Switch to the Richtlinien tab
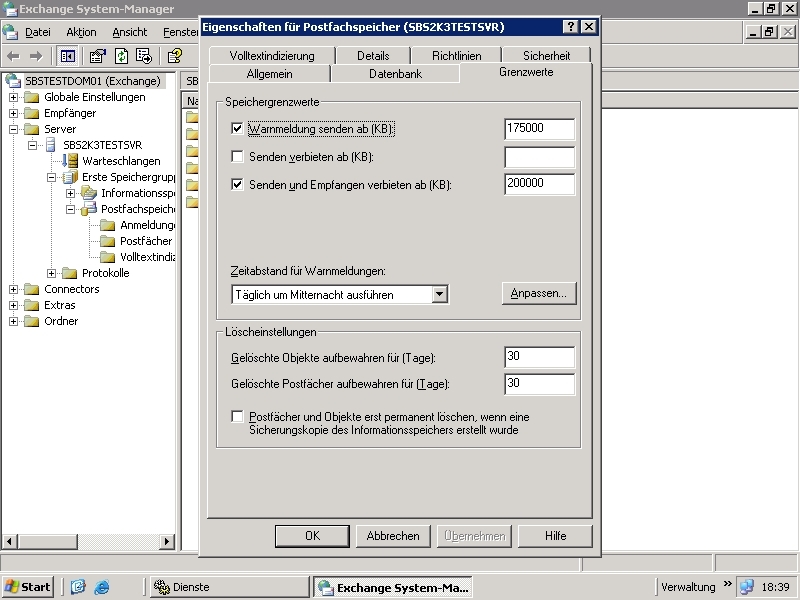The height and width of the screenshot is (600, 800). [457, 56]
